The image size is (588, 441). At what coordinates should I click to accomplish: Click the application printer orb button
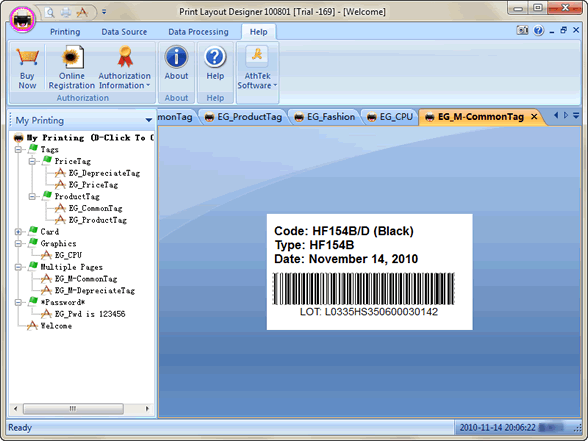coord(22,19)
